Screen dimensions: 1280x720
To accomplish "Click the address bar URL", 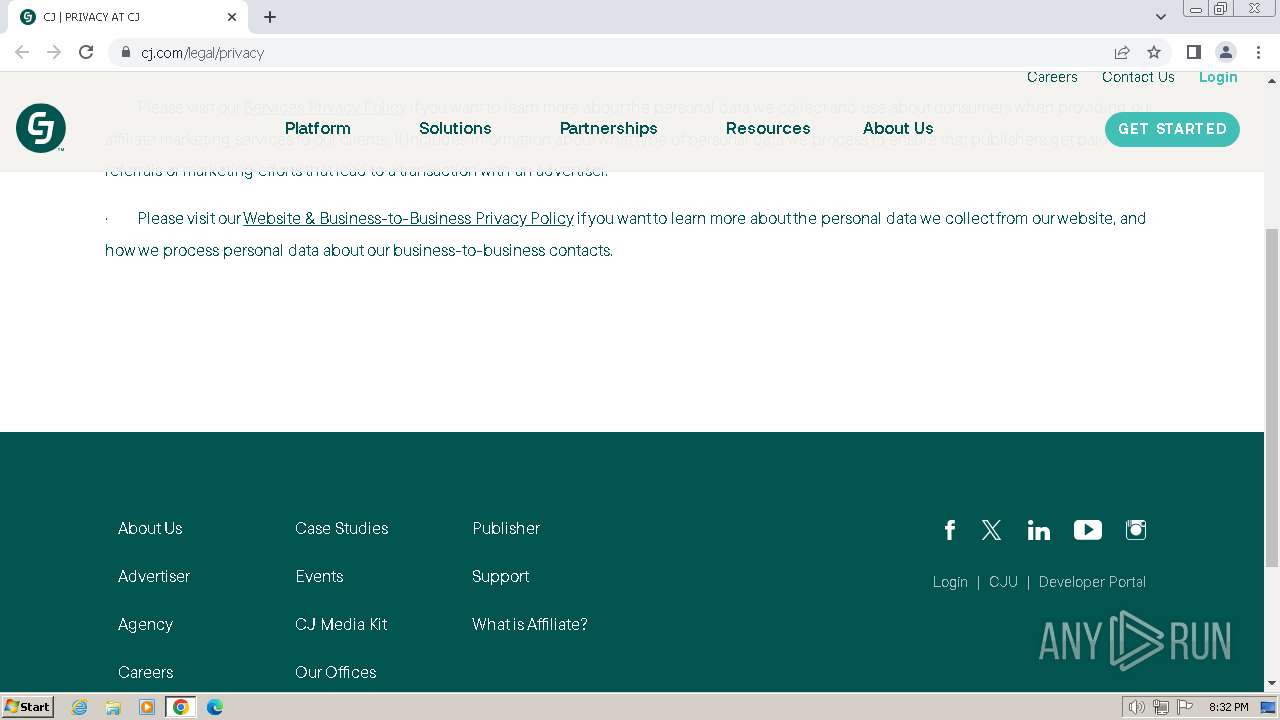I will pos(203,53).
